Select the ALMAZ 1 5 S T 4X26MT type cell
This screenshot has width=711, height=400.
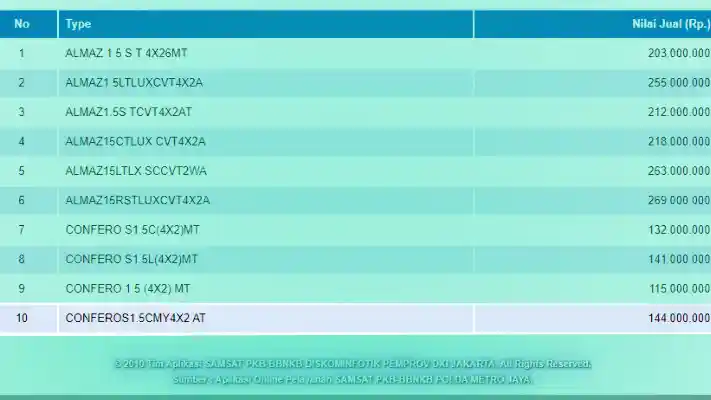(x=126, y=52)
